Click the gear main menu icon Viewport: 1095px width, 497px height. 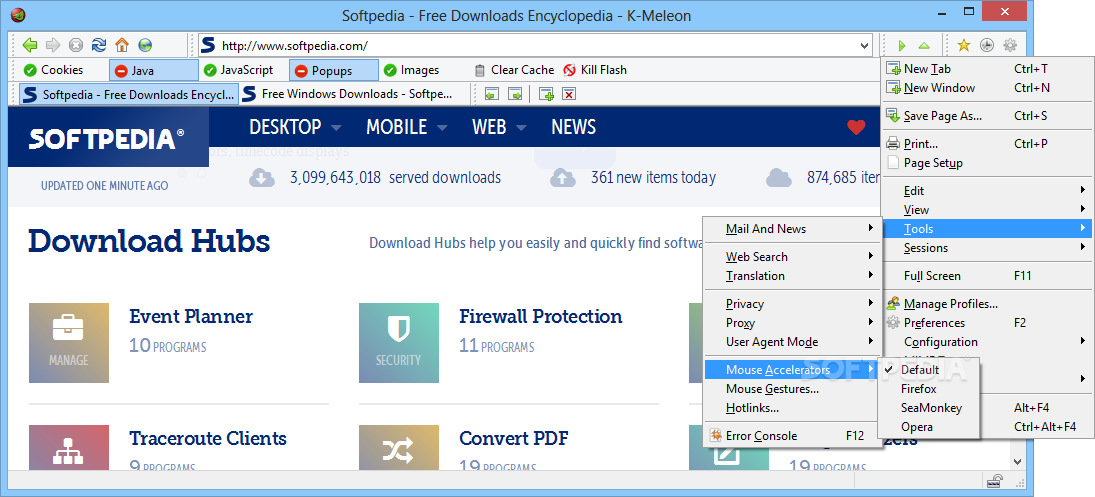[x=1010, y=45]
